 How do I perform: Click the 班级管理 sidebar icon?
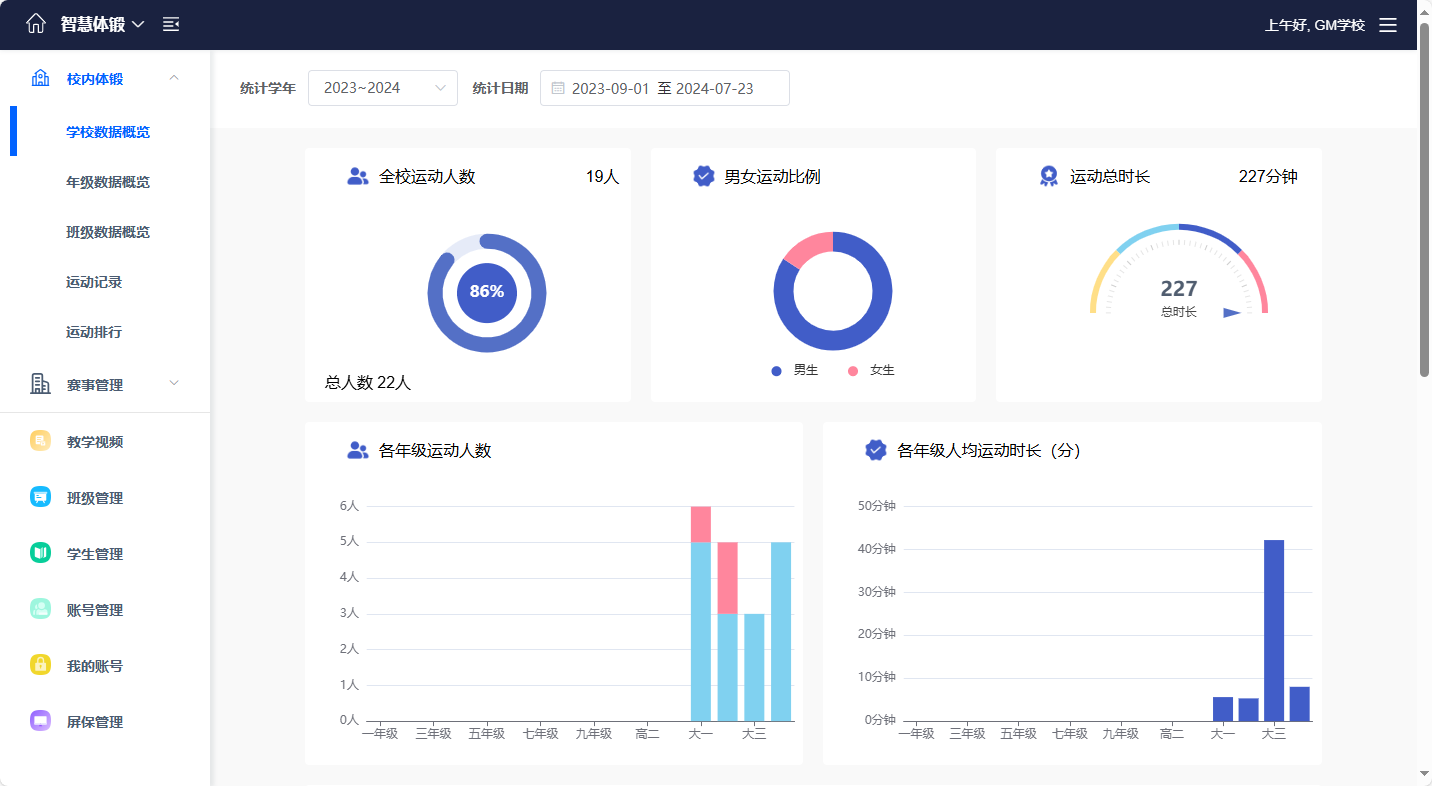[40, 497]
